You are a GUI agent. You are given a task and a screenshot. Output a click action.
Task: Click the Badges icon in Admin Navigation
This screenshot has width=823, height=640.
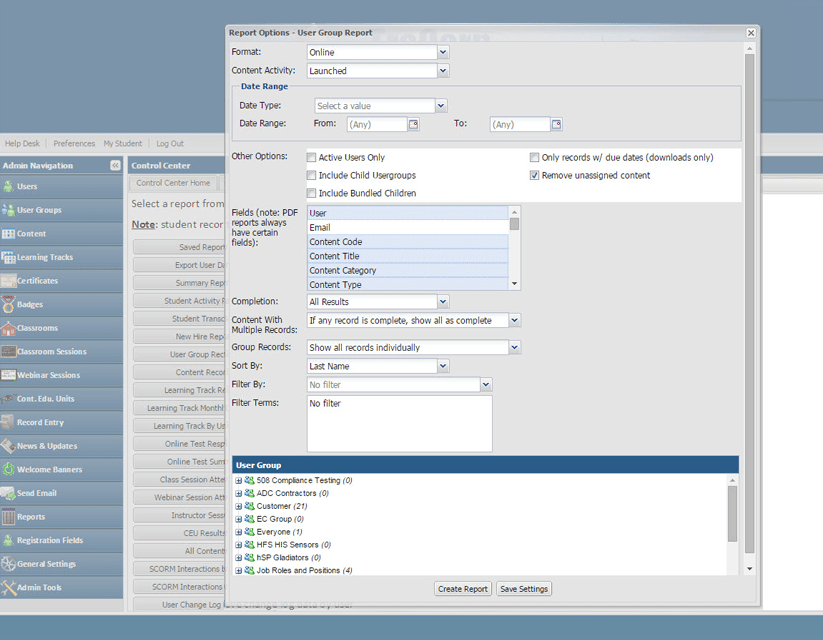[9, 305]
